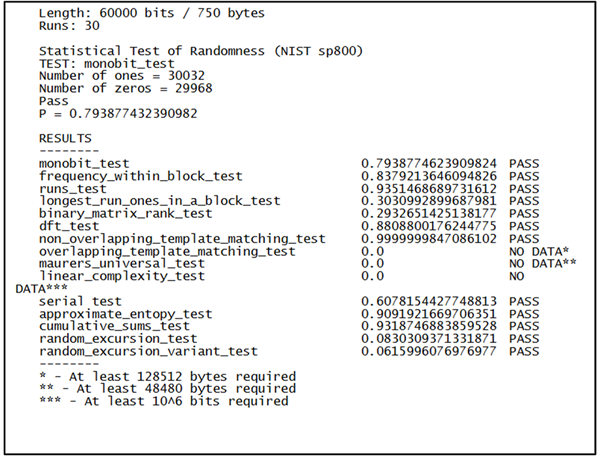Select the random_excursion_variant_test label

pos(148,352)
